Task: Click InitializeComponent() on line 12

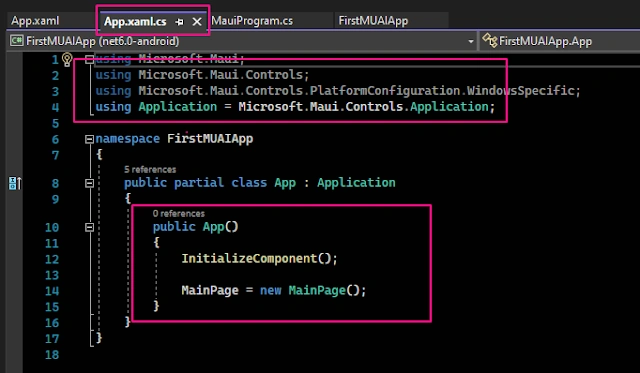Action: 260,259
